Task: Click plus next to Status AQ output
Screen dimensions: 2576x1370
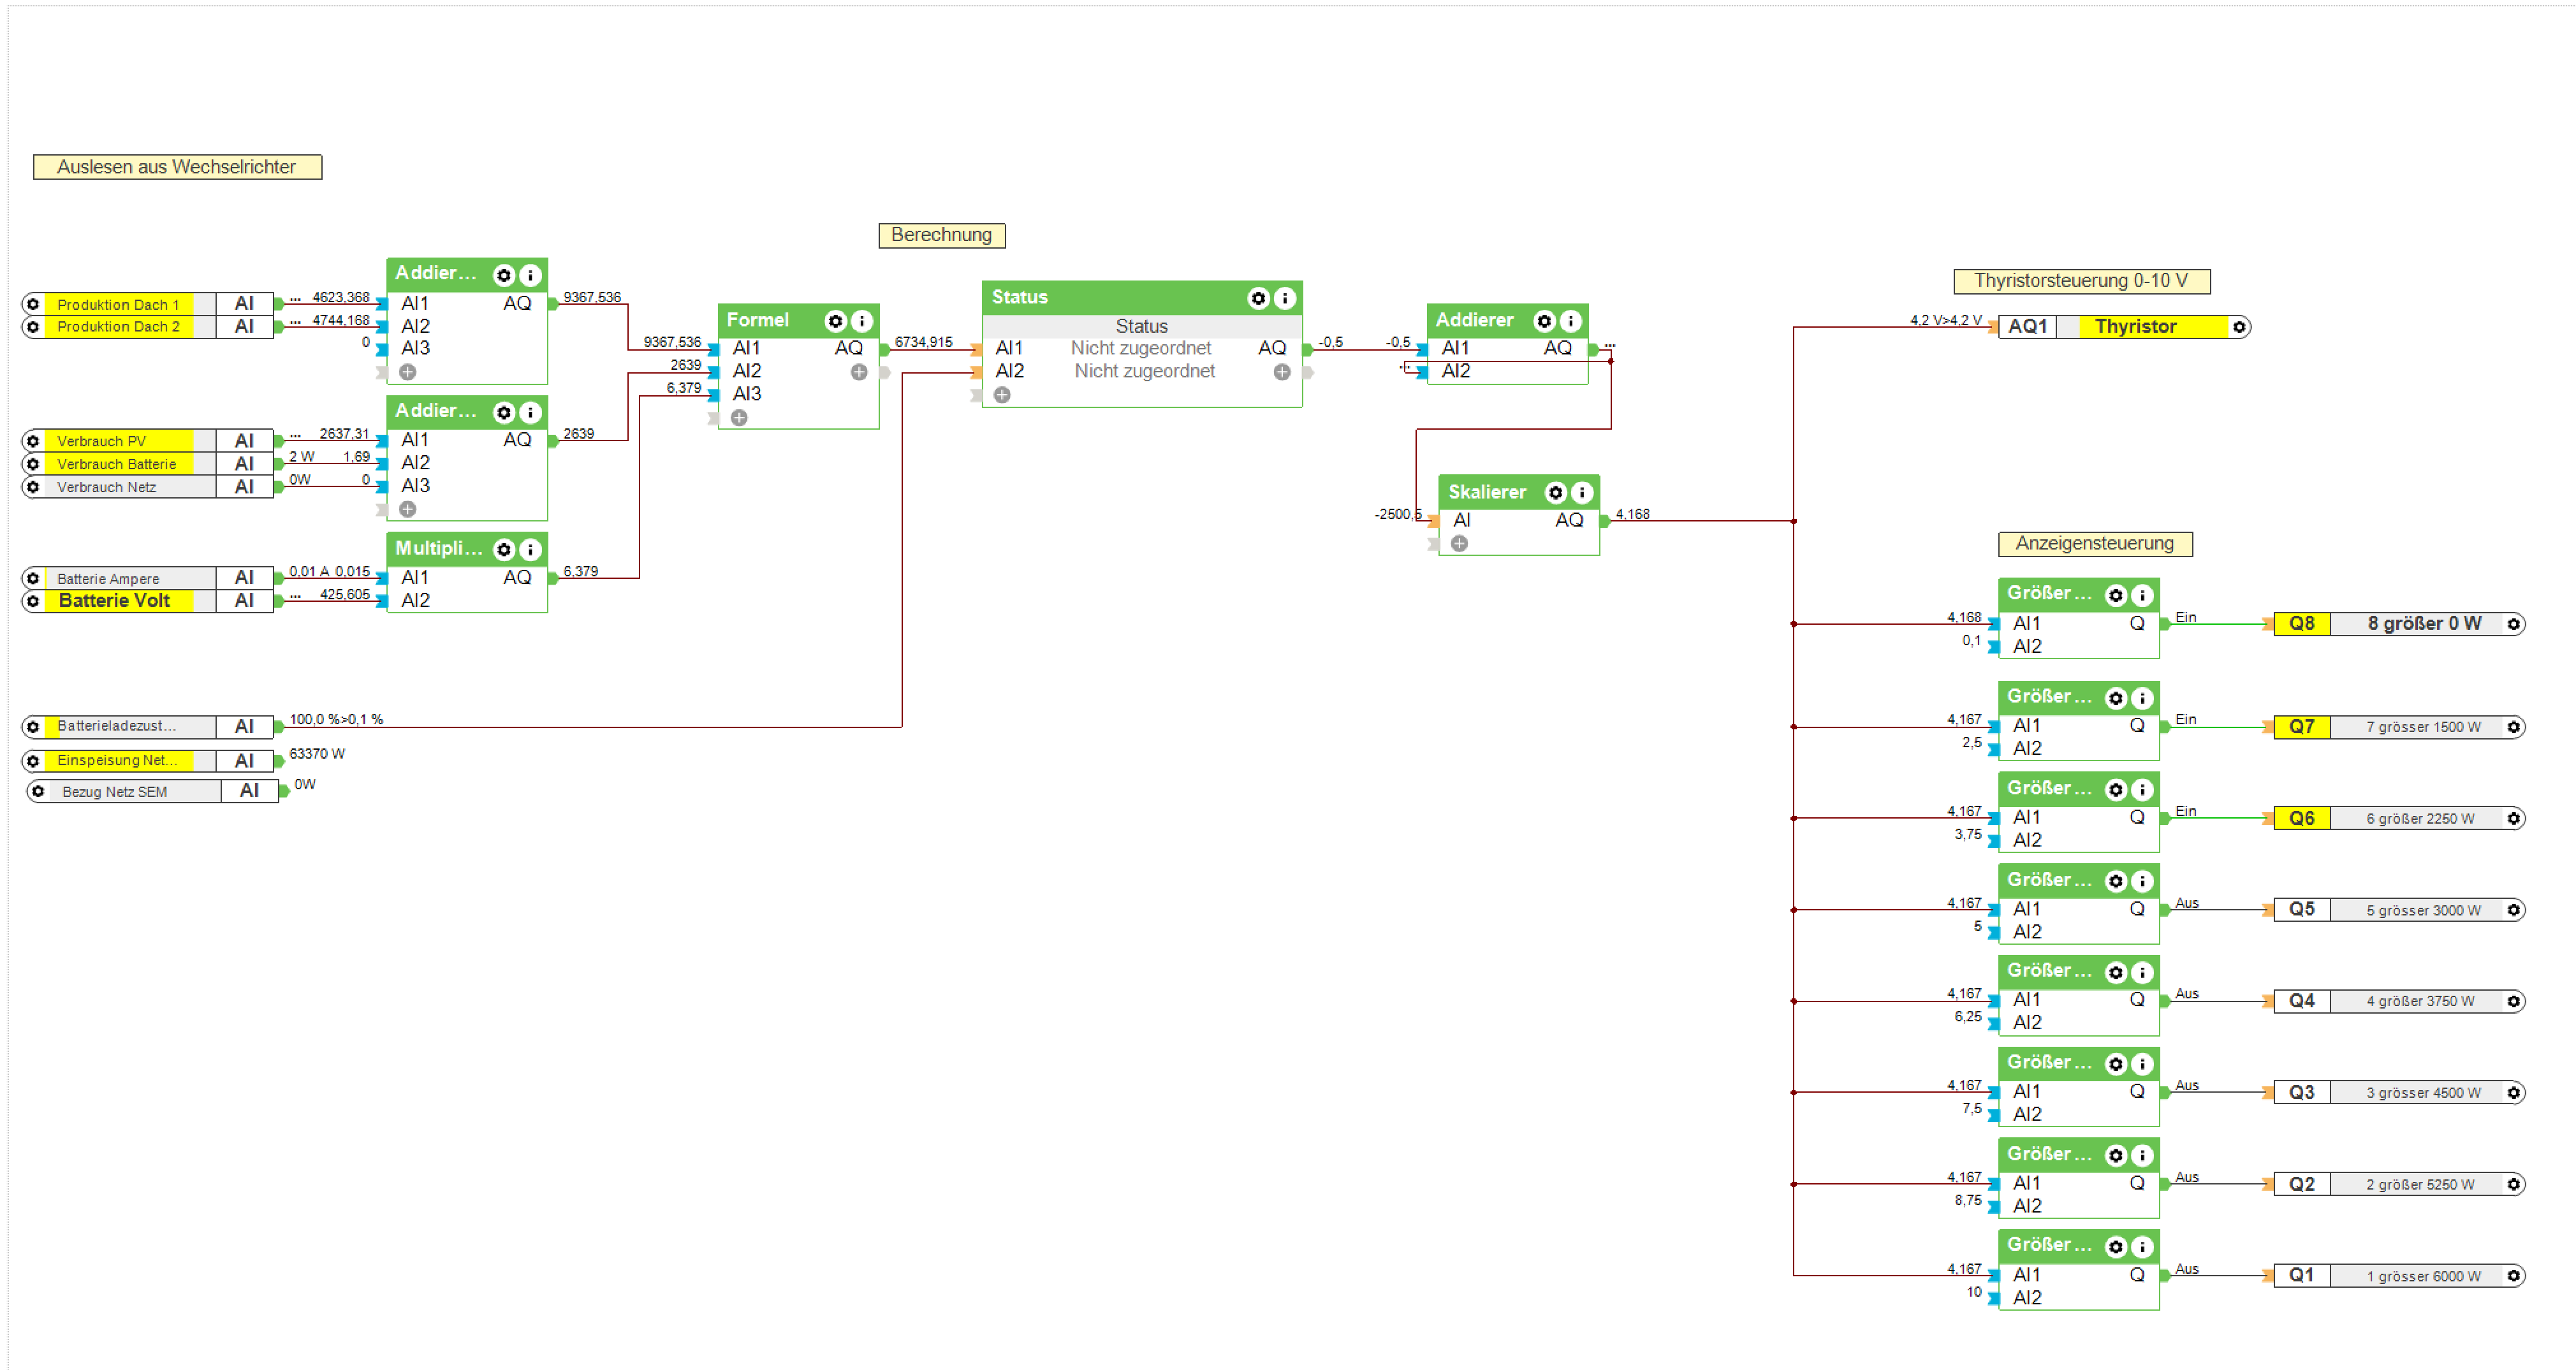Action: (1282, 372)
